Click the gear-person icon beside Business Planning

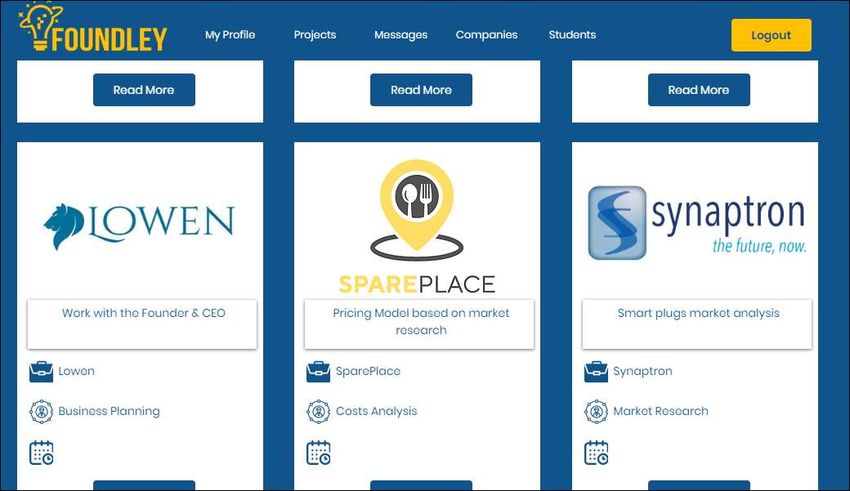click(41, 411)
